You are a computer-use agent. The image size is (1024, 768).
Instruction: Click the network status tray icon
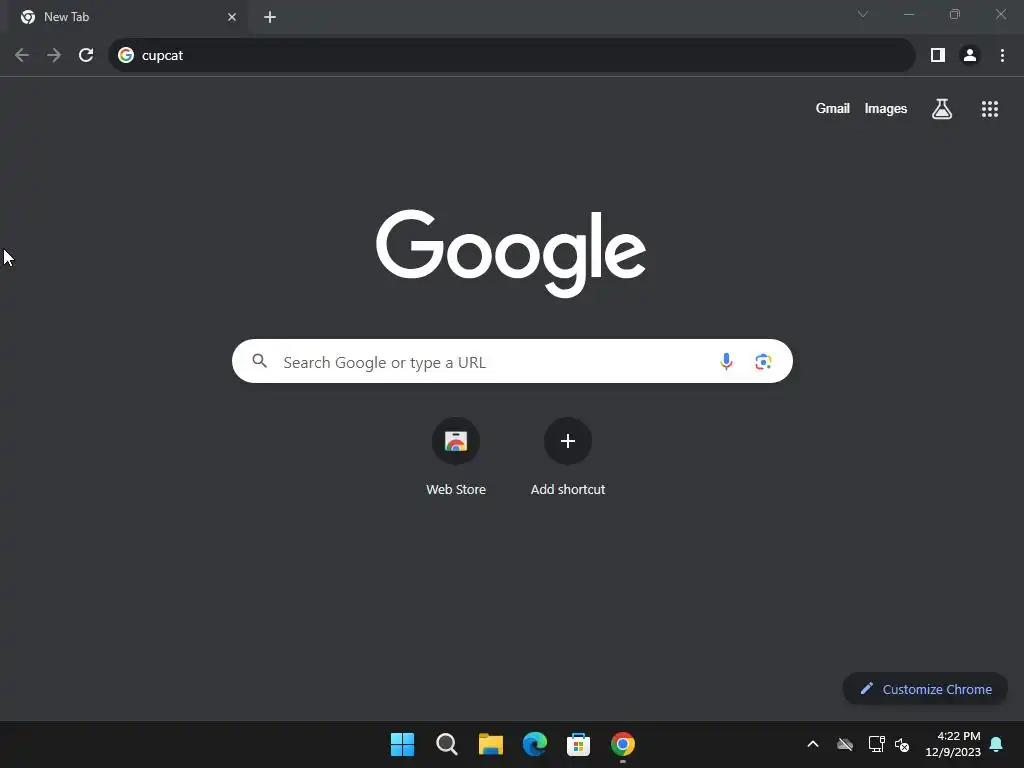tap(876, 744)
